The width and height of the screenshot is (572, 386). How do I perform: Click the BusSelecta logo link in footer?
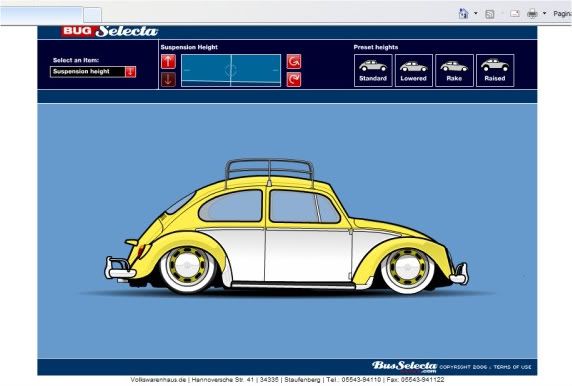404,366
